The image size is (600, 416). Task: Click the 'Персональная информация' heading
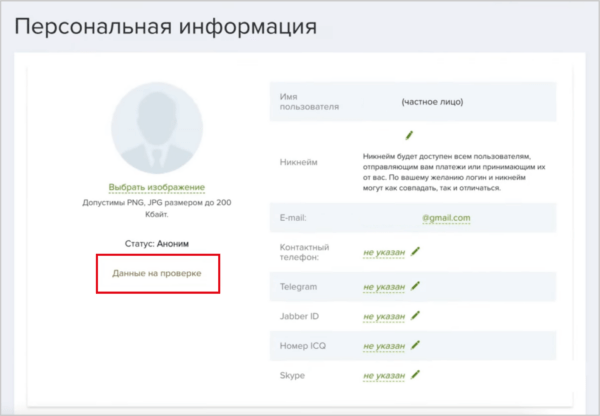pyautogui.click(x=166, y=27)
